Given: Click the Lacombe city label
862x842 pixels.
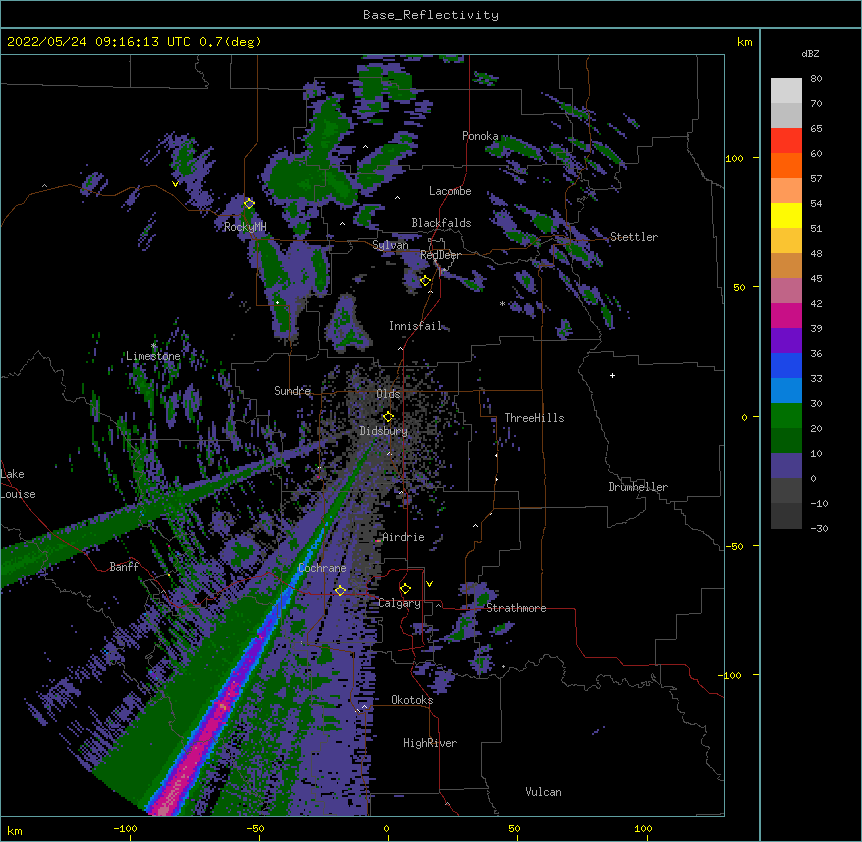Looking at the screenshot, I should coord(450,191).
